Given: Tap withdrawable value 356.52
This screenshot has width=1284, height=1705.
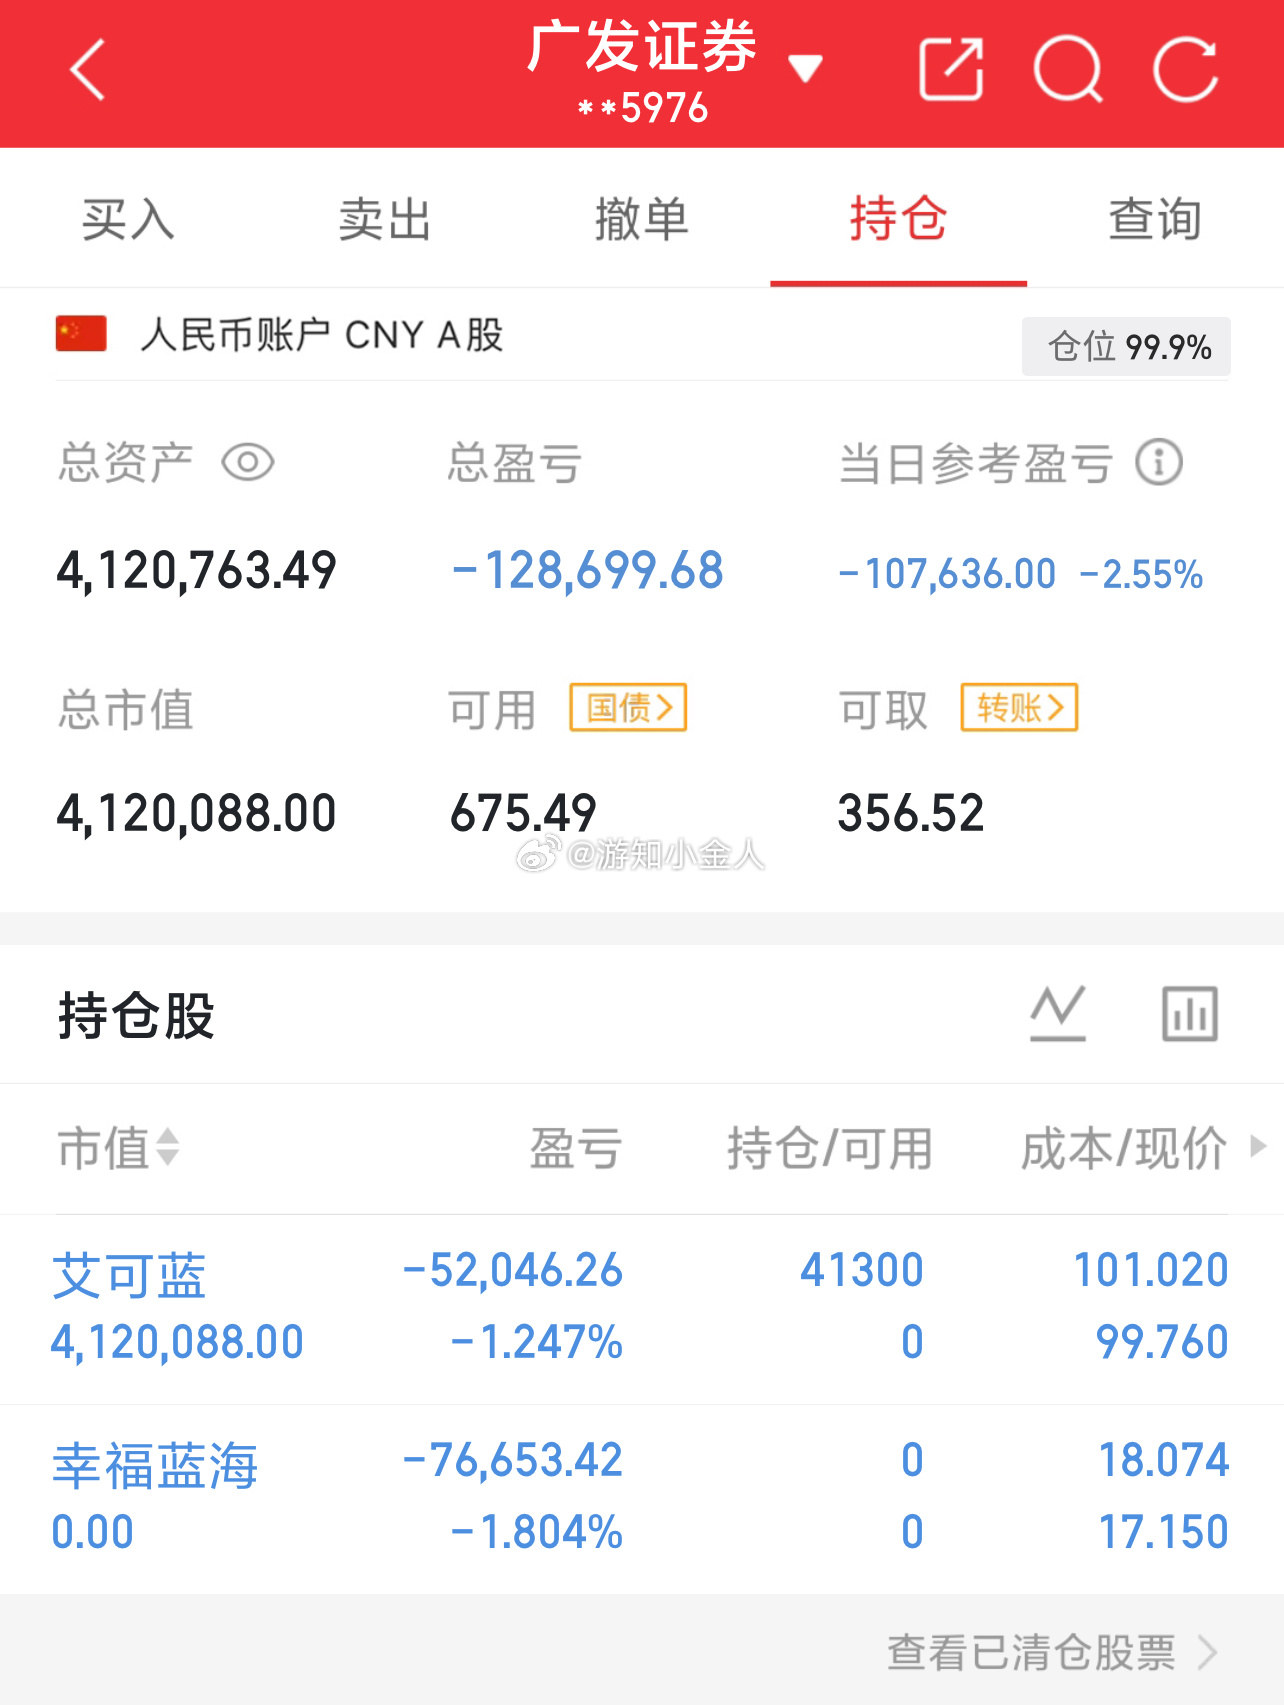Looking at the screenshot, I should [911, 813].
